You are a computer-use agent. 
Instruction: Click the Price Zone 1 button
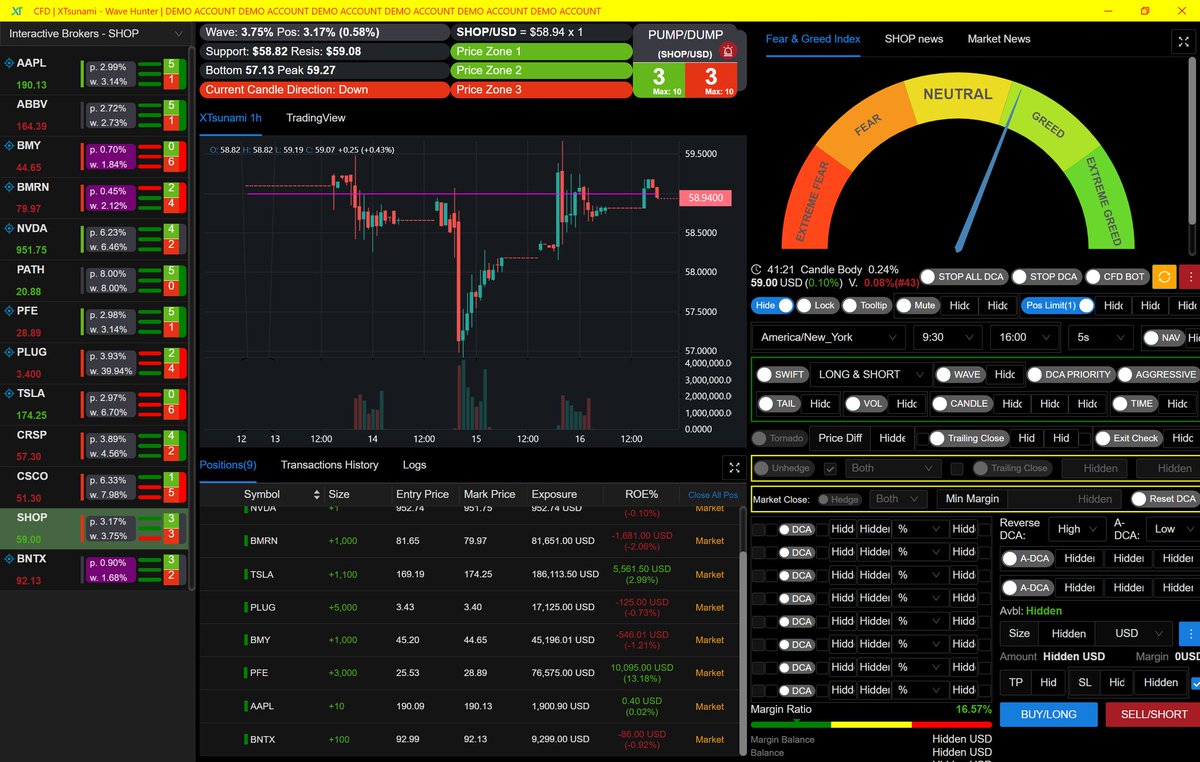[541, 51]
